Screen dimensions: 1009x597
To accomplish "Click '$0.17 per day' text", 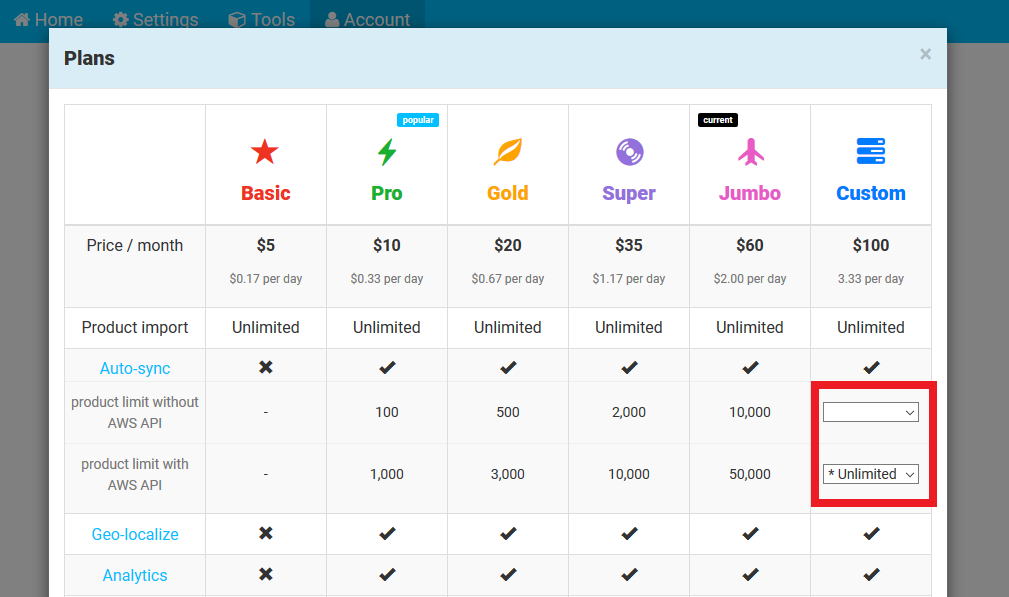I will pyautogui.click(x=266, y=279).
